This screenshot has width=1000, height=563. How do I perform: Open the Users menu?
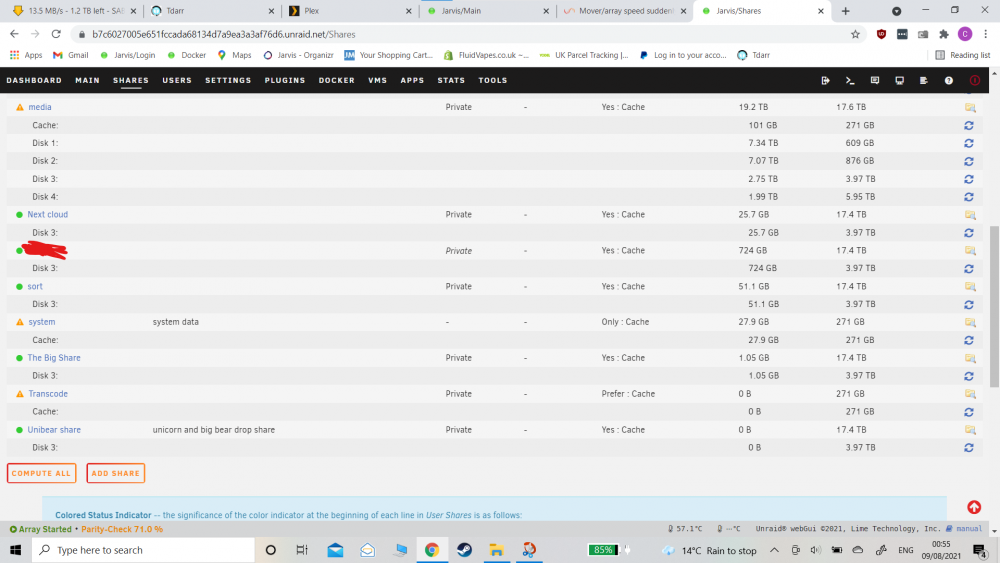177,80
